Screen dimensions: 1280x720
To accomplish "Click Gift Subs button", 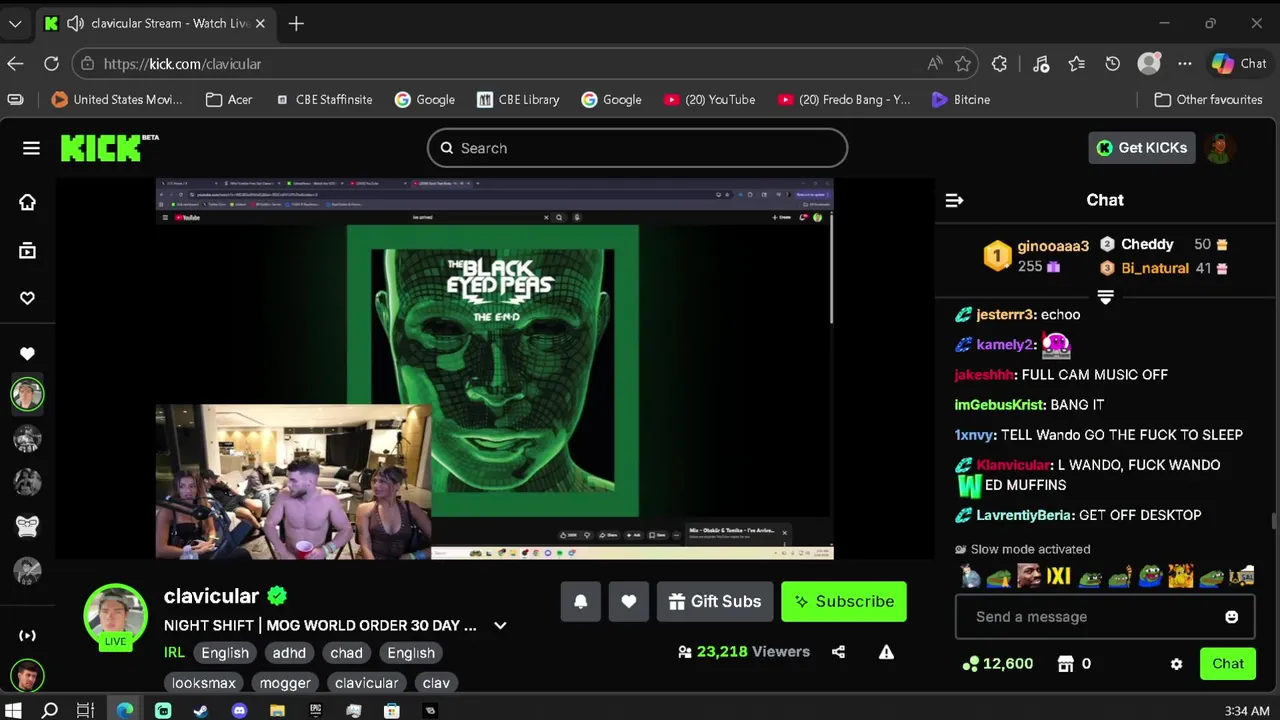I will pos(715,601).
